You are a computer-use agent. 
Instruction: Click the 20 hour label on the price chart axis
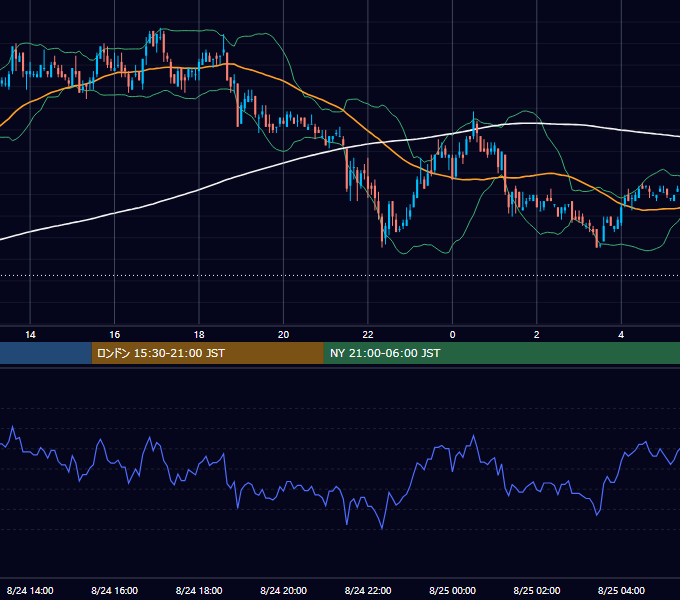283,335
